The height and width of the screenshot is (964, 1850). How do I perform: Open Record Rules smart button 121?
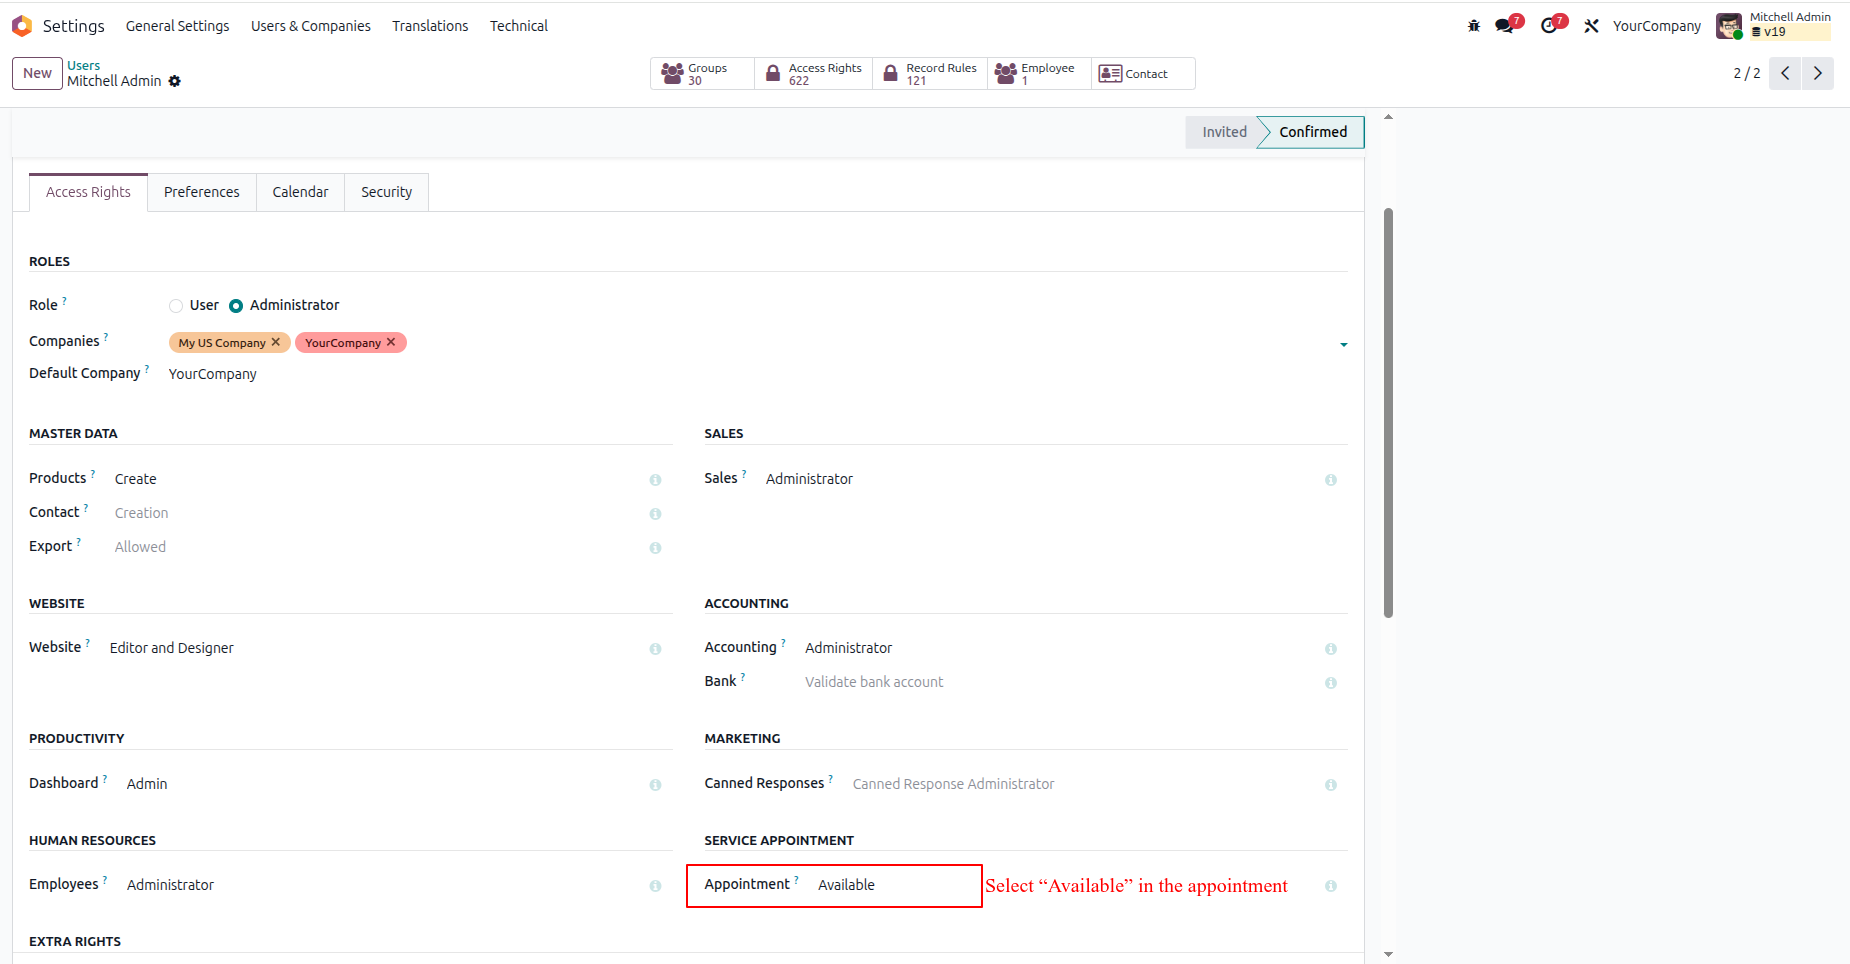click(930, 74)
